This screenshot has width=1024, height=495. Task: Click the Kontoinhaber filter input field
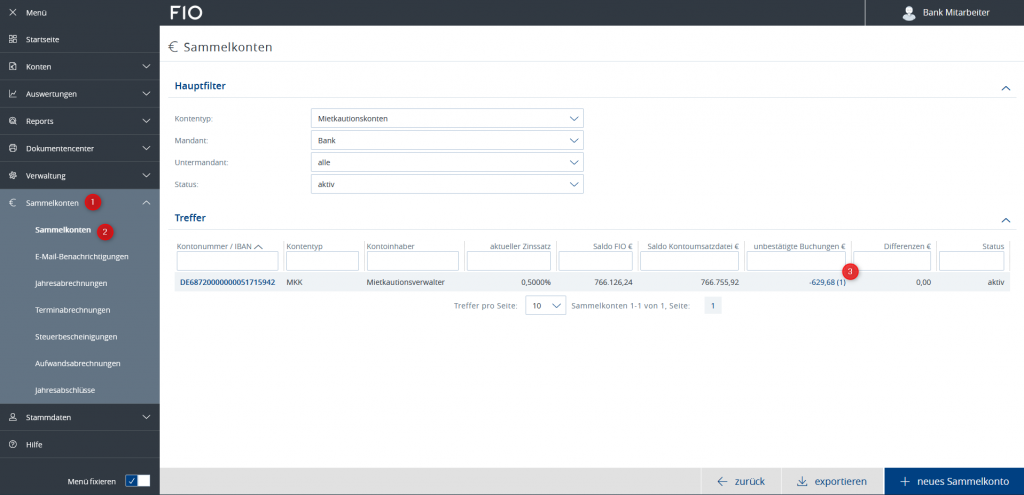pyautogui.click(x=412, y=261)
